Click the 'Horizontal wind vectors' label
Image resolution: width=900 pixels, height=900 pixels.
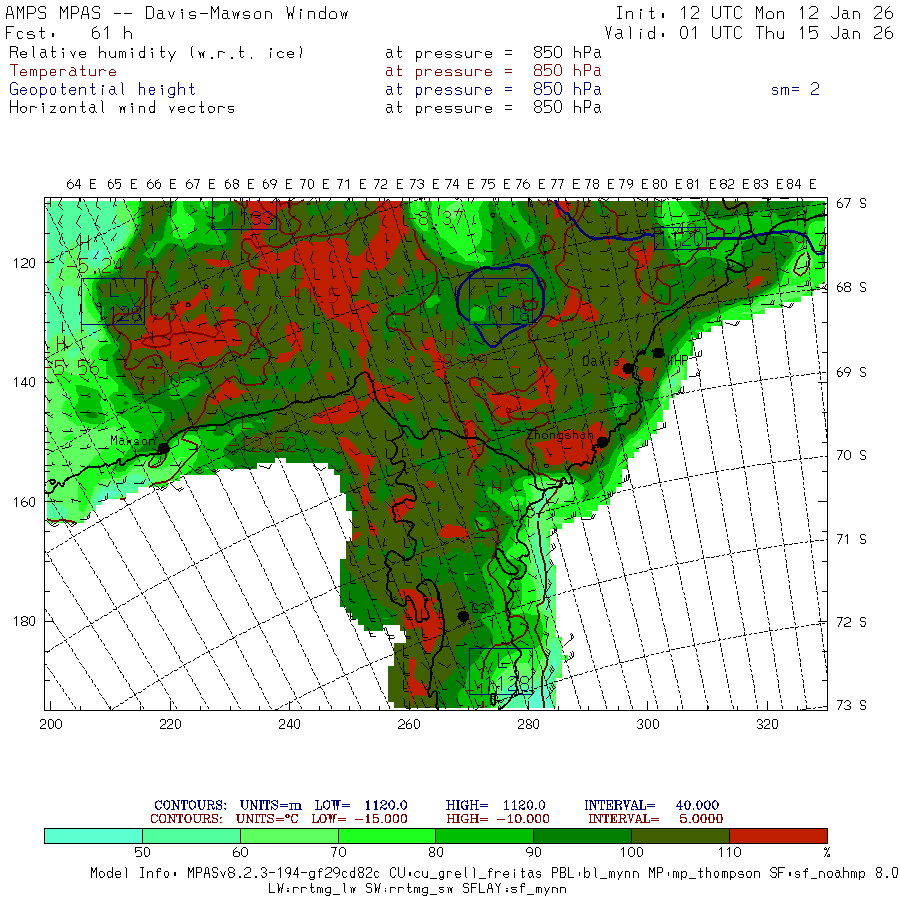coord(122,108)
